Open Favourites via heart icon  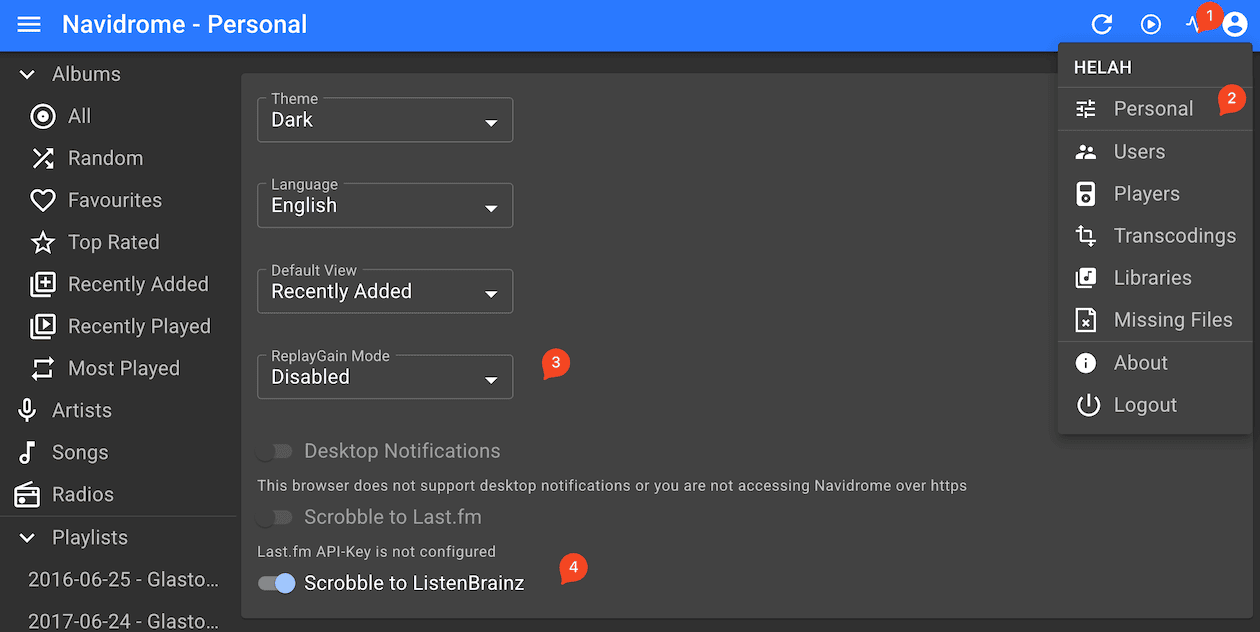(43, 200)
